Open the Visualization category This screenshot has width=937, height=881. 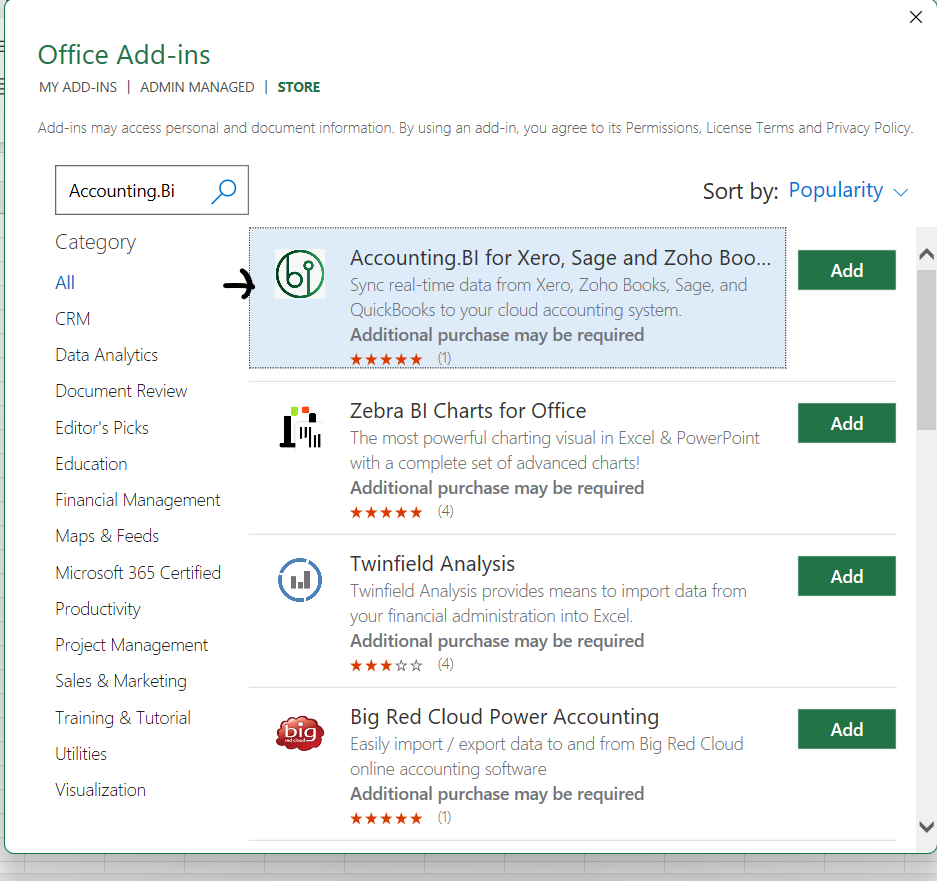click(x=100, y=790)
